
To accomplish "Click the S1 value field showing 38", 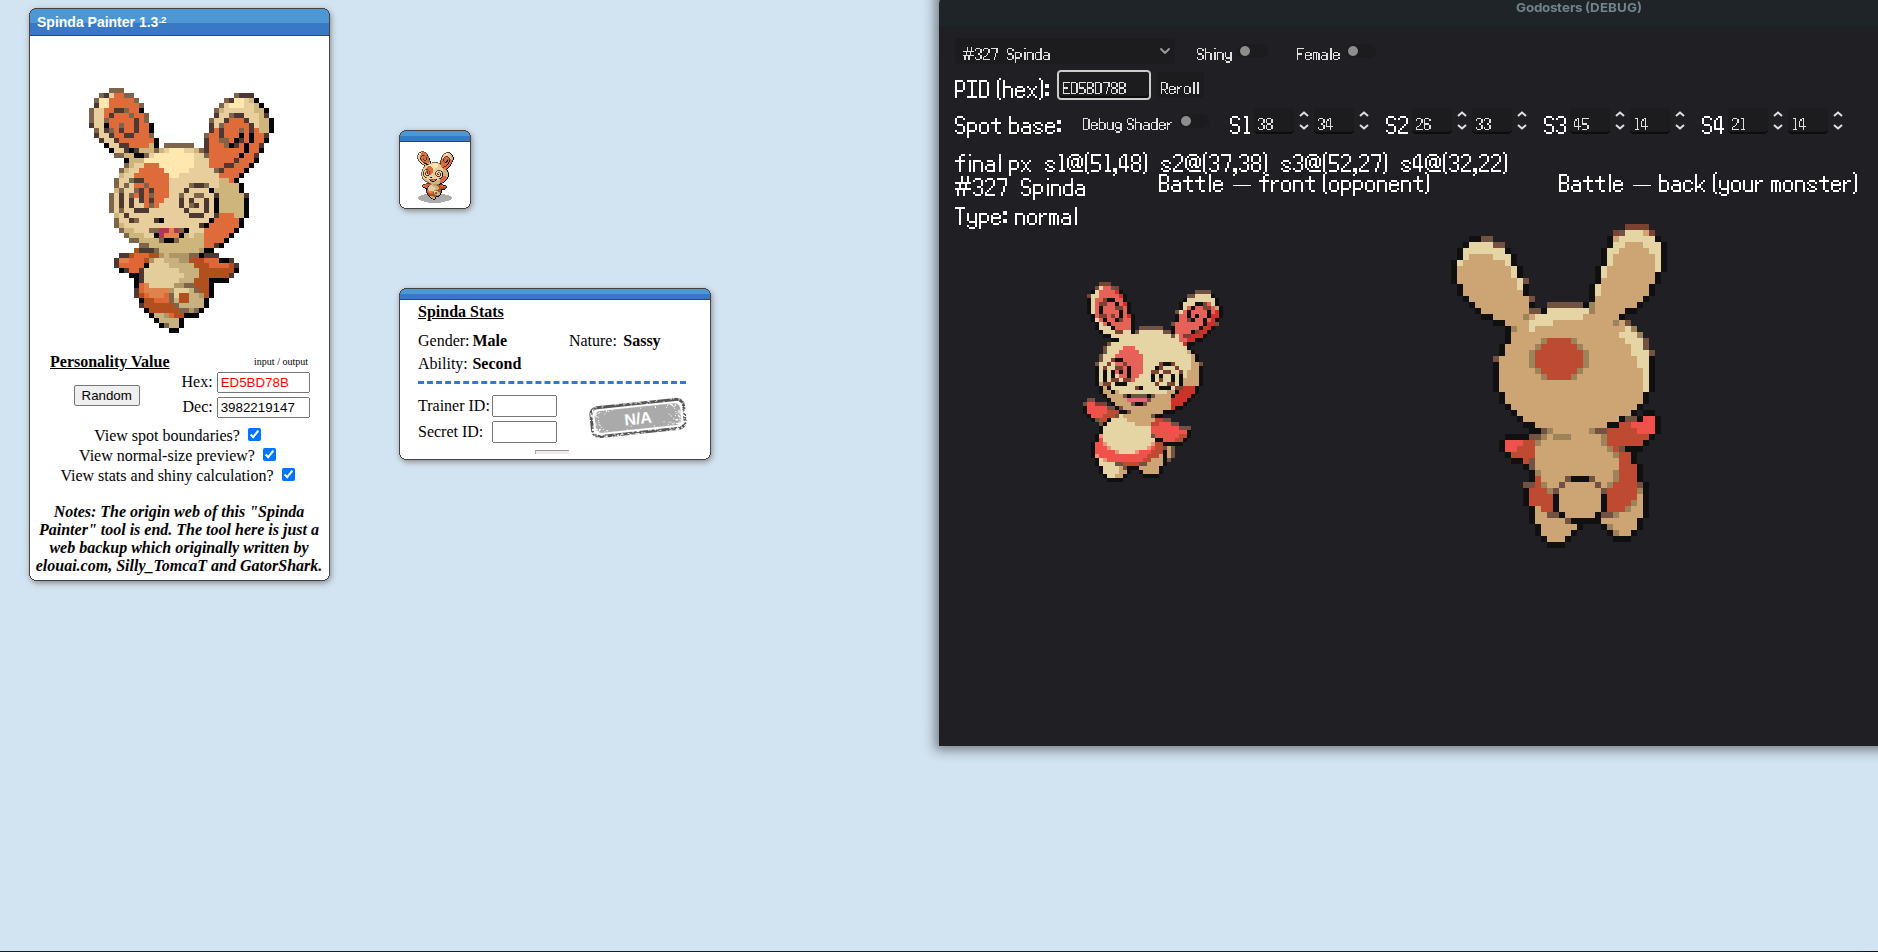I will (1274, 124).
